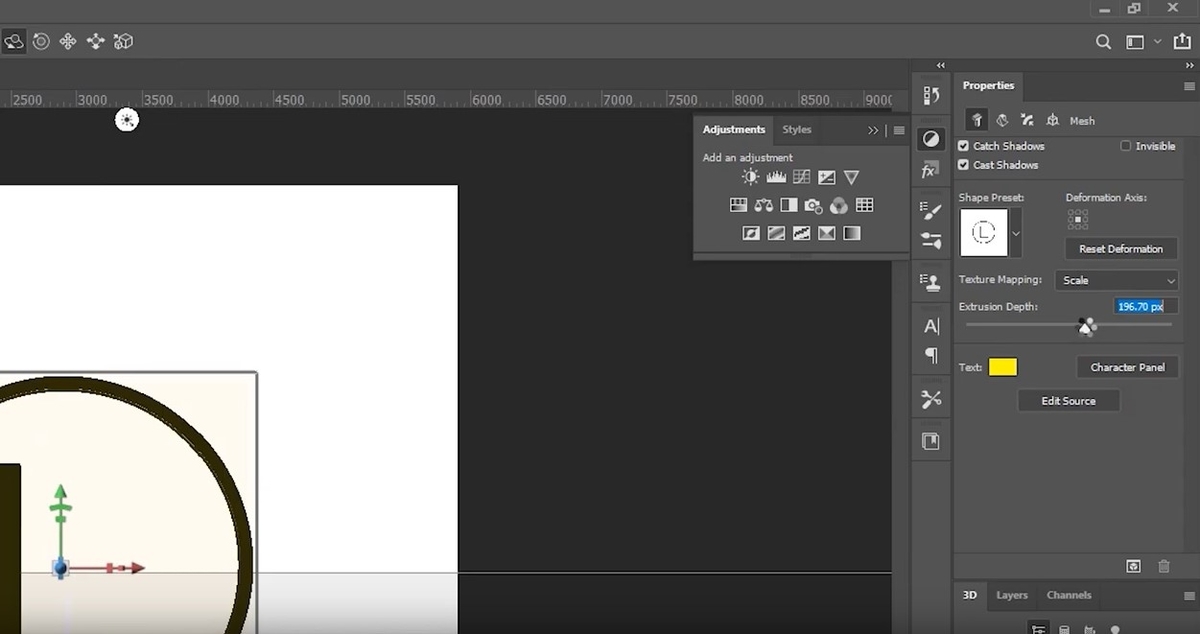Image resolution: width=1200 pixels, height=634 pixels.
Task: Open the Character panel dock icon
Action: point(931,326)
